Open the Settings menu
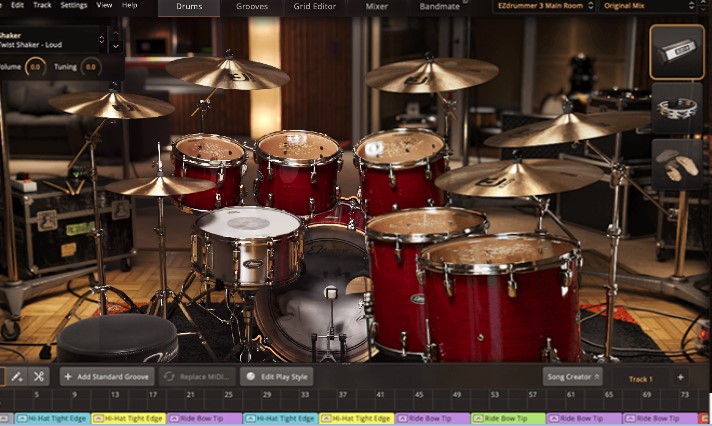The width and height of the screenshot is (712, 426). click(74, 5)
